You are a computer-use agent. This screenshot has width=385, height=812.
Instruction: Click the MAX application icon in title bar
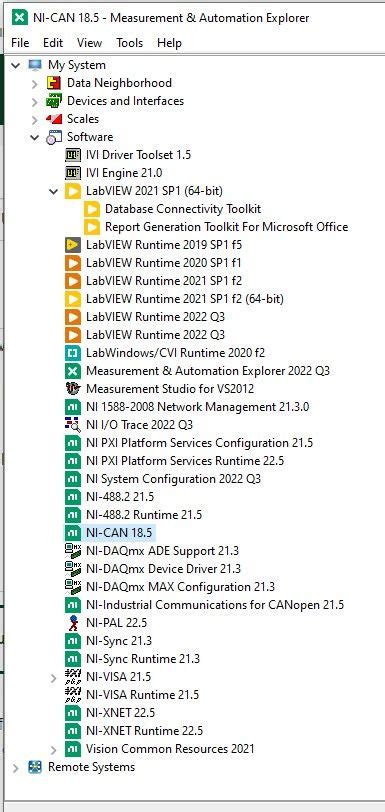20,18
